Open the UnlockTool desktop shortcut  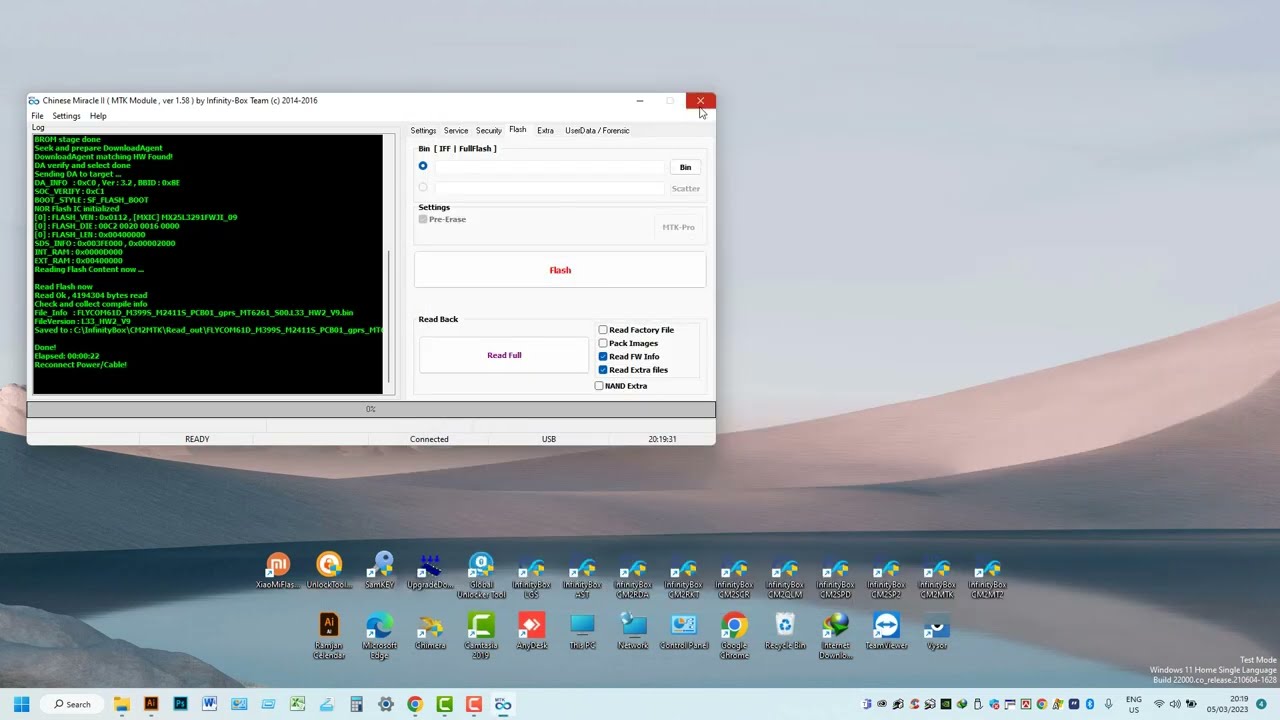pyautogui.click(x=329, y=572)
